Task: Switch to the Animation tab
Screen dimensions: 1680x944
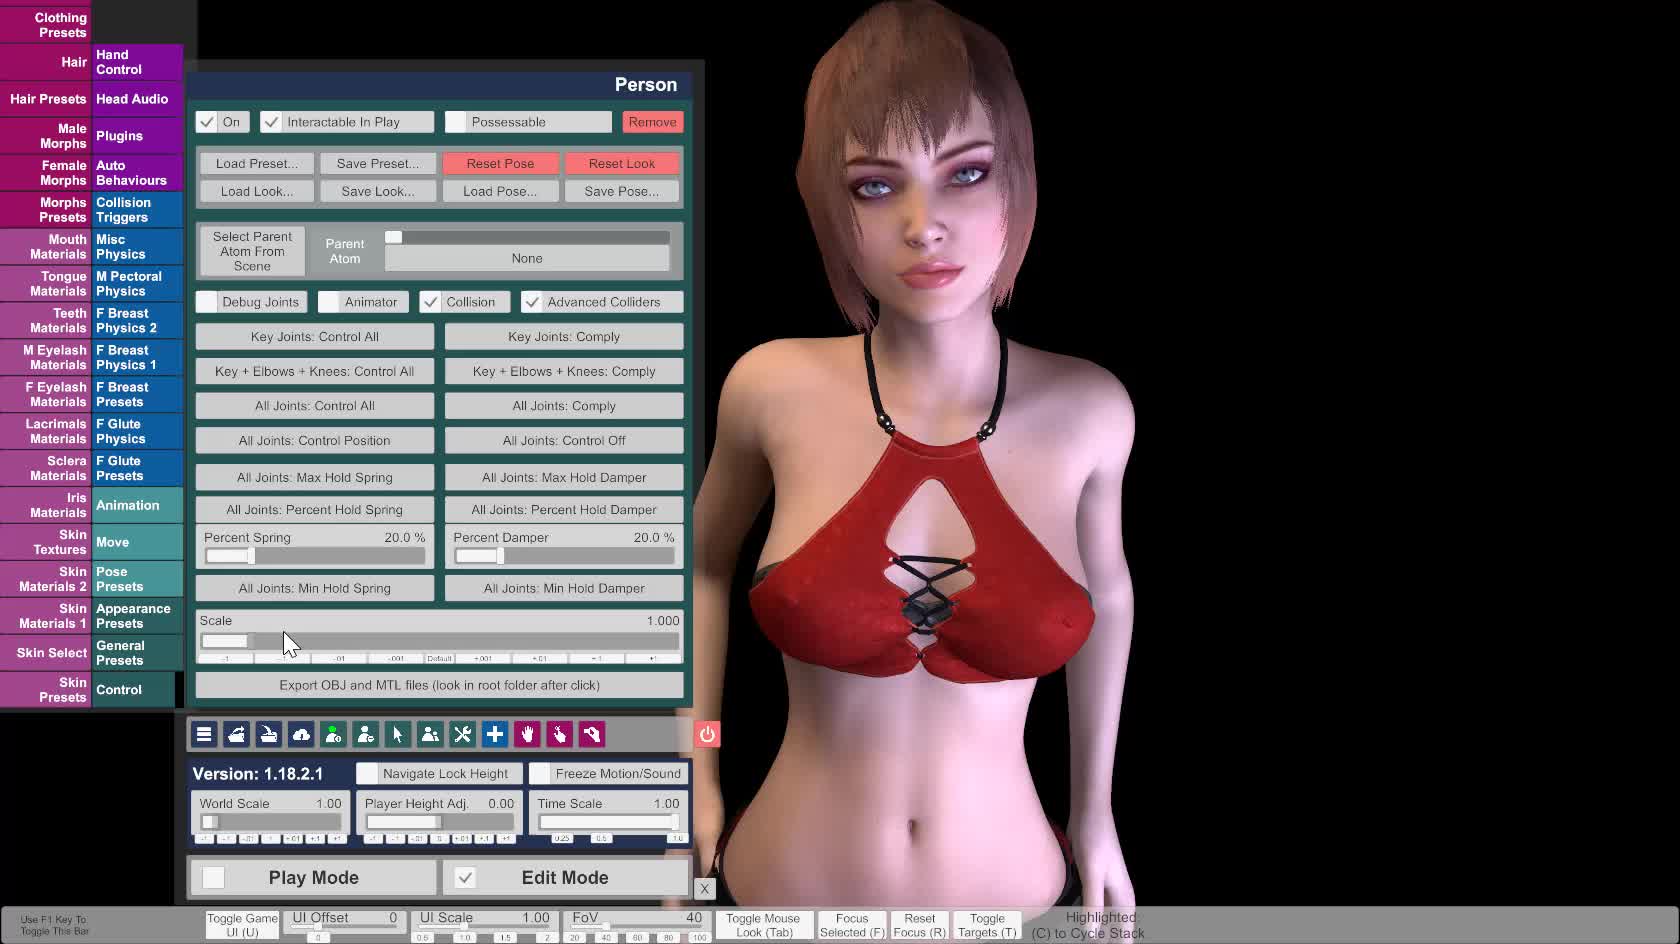Action: pos(137,505)
